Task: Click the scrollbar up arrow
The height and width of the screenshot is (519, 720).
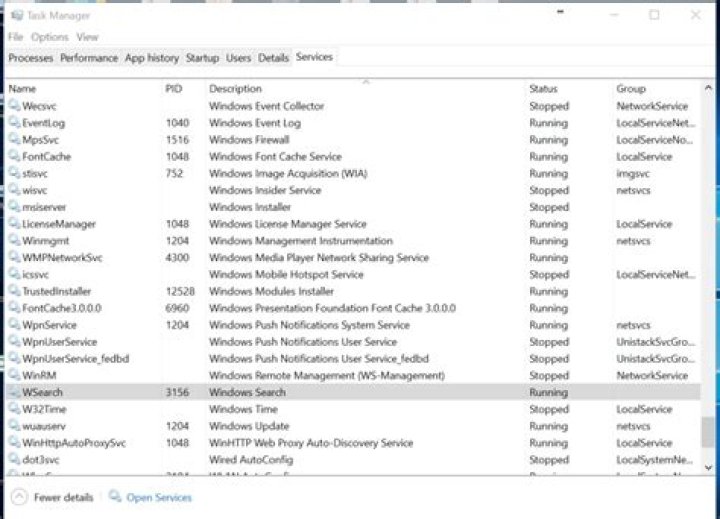Action: pyautogui.click(x=708, y=87)
